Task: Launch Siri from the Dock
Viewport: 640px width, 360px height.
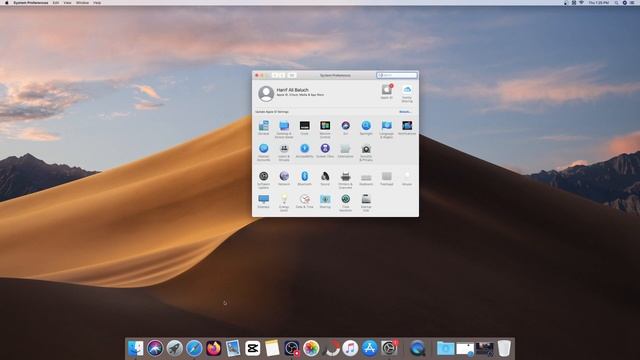Action: 155,348
